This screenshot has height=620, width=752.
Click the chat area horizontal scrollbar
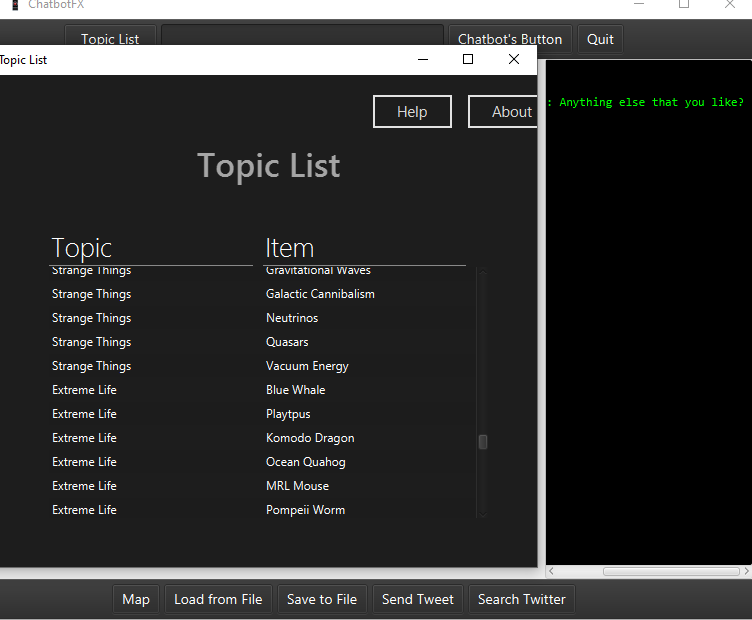pyautogui.click(x=670, y=571)
